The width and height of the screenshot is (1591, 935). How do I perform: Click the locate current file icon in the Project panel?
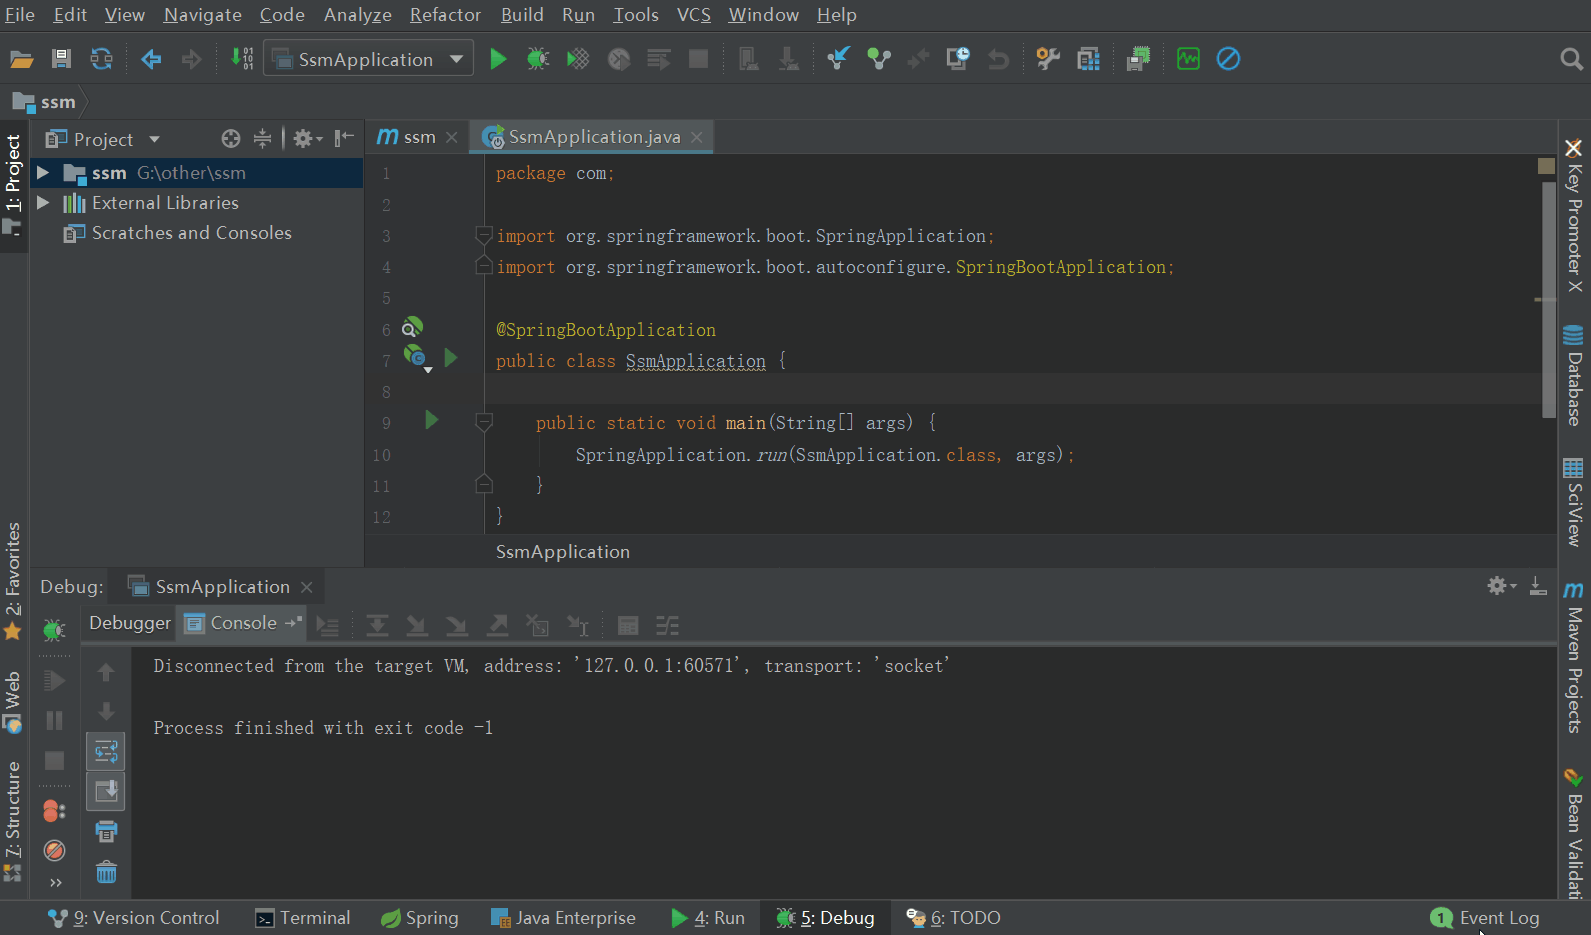(230, 139)
